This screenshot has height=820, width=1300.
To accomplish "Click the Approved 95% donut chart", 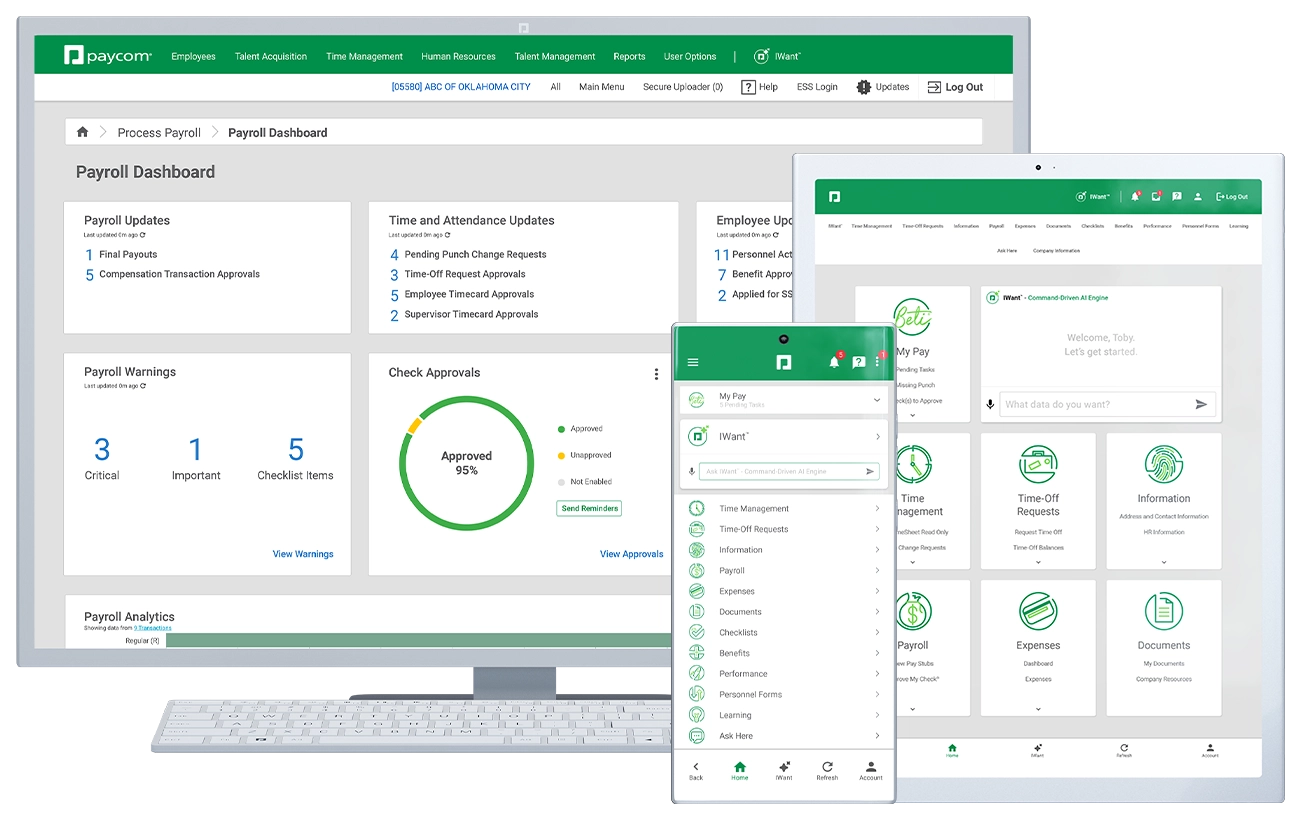I will pyautogui.click(x=466, y=463).
